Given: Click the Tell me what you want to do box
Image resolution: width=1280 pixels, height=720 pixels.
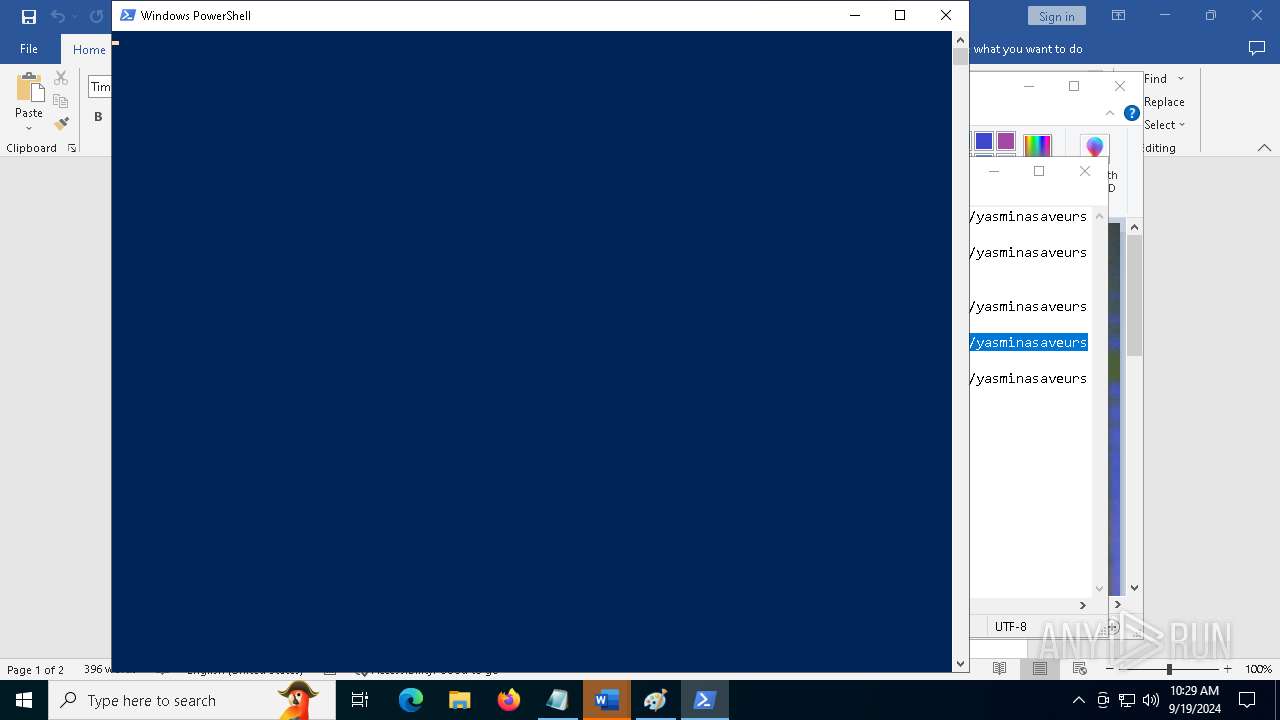Looking at the screenshot, I should click(1028, 49).
